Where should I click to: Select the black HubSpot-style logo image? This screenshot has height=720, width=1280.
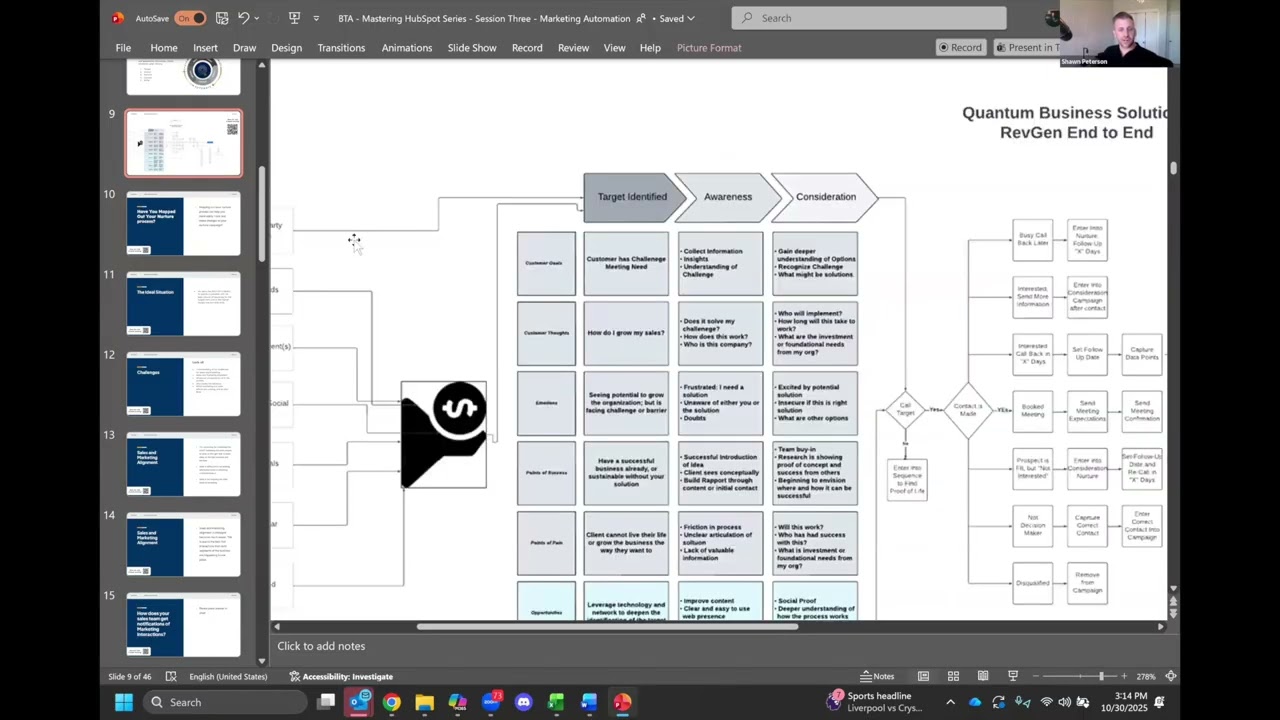pos(444,435)
